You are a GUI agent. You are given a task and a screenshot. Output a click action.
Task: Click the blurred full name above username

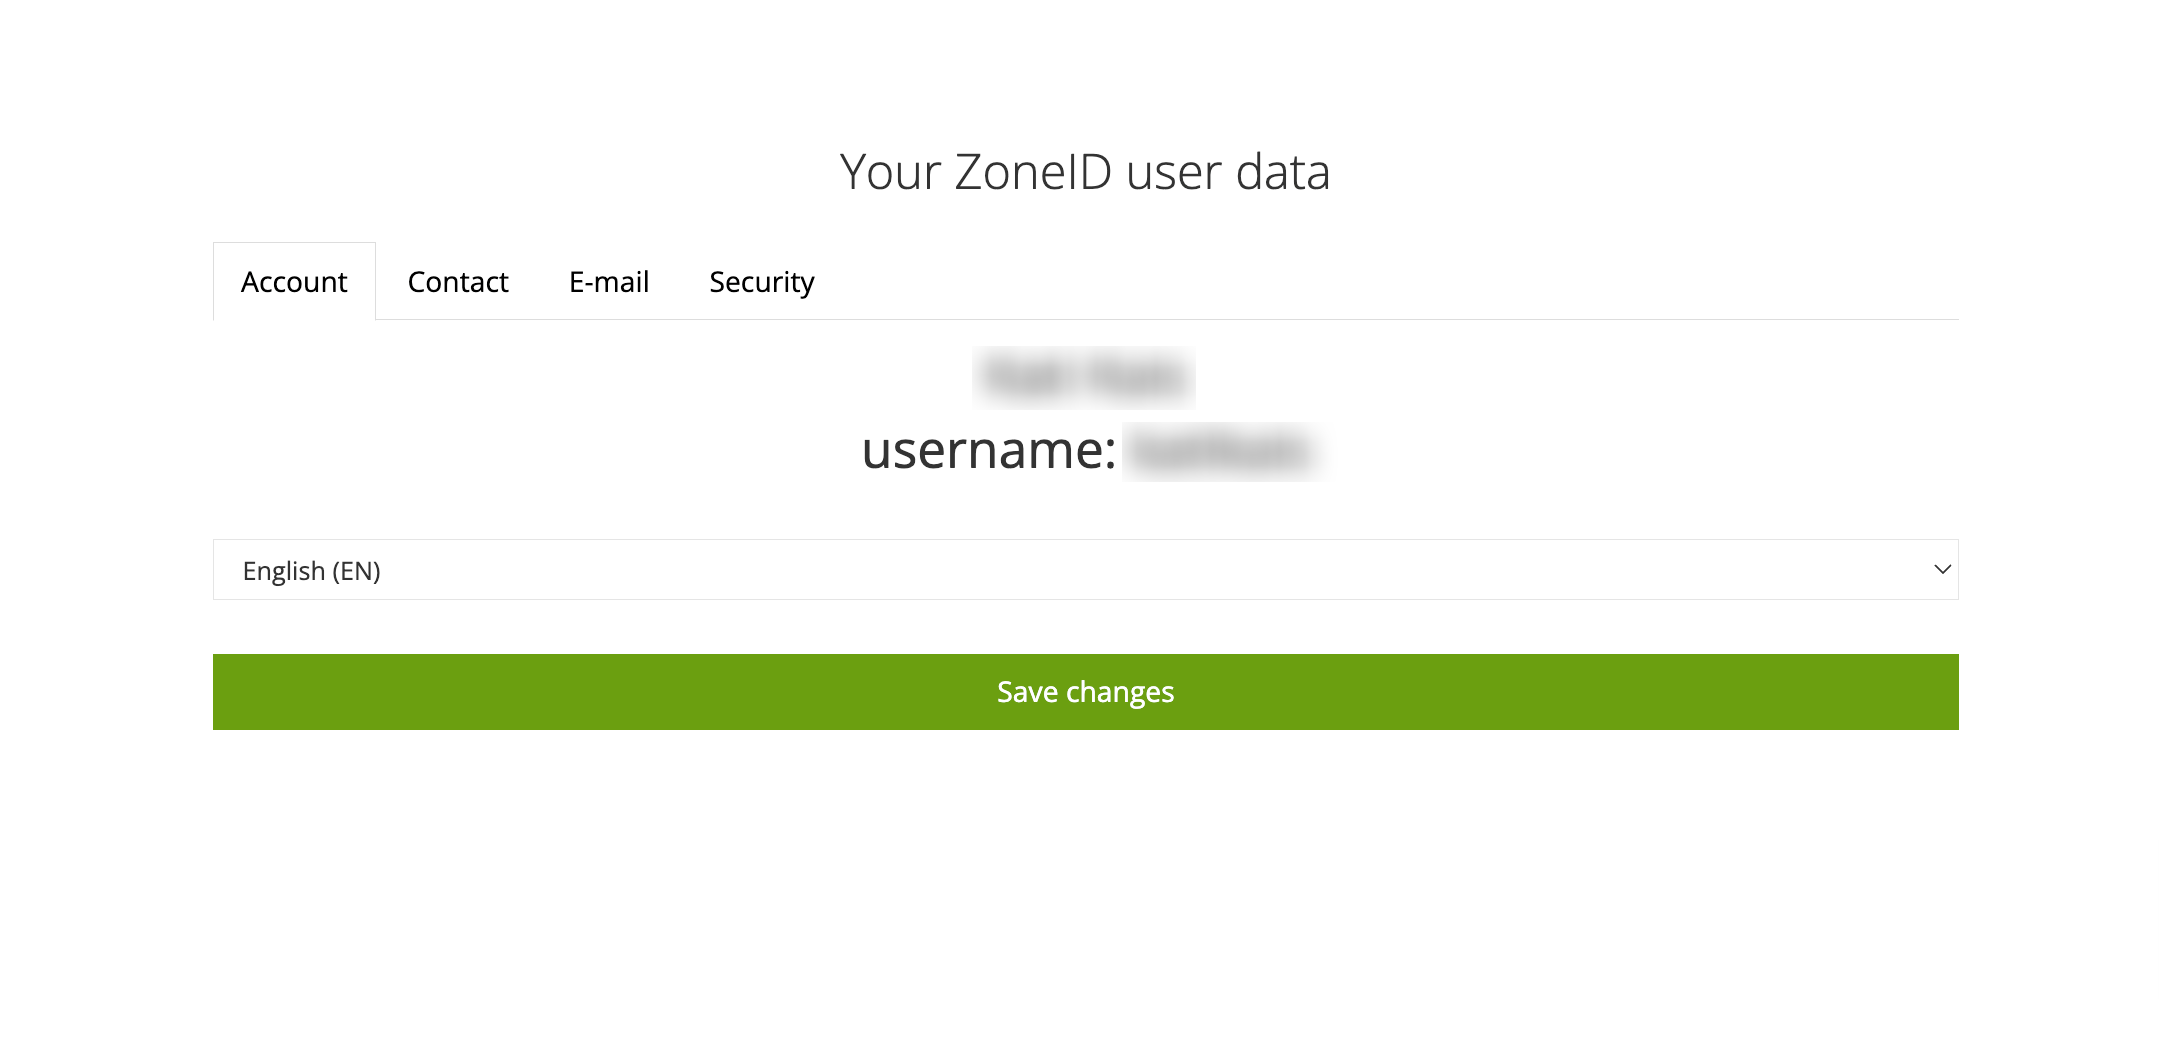coord(1084,378)
